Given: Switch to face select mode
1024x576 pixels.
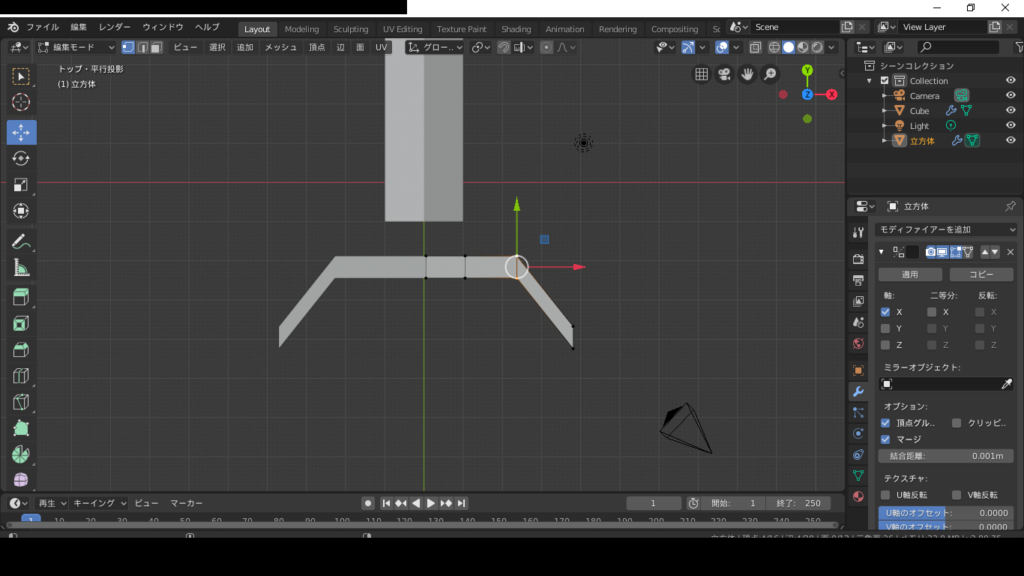Looking at the screenshot, I should [155, 47].
